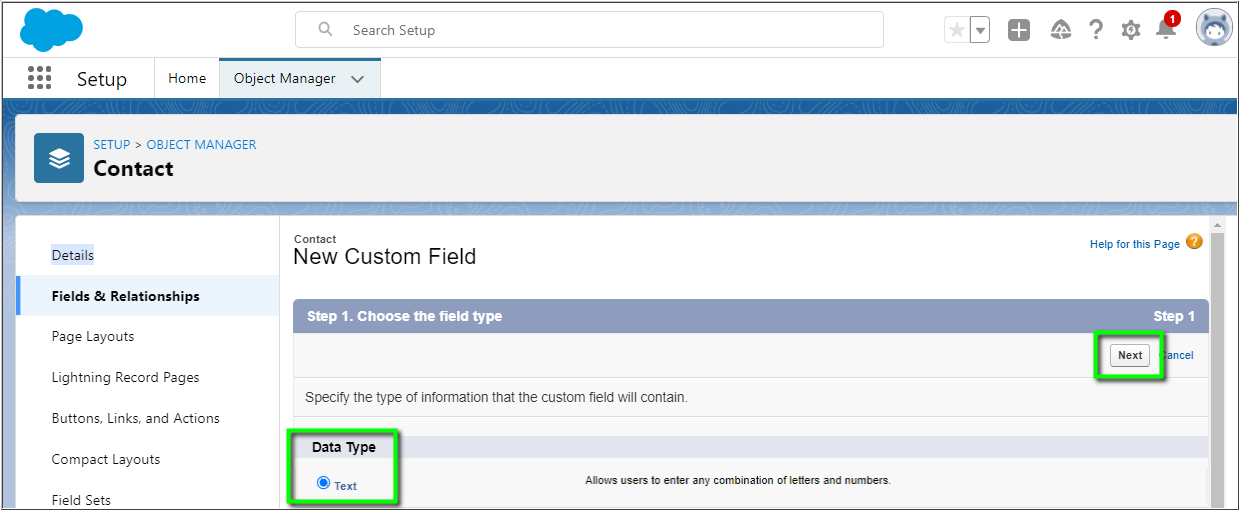This screenshot has height=510, width=1239.
Task: Open Compact Layouts in the sidebar
Action: pyautogui.click(x=106, y=460)
